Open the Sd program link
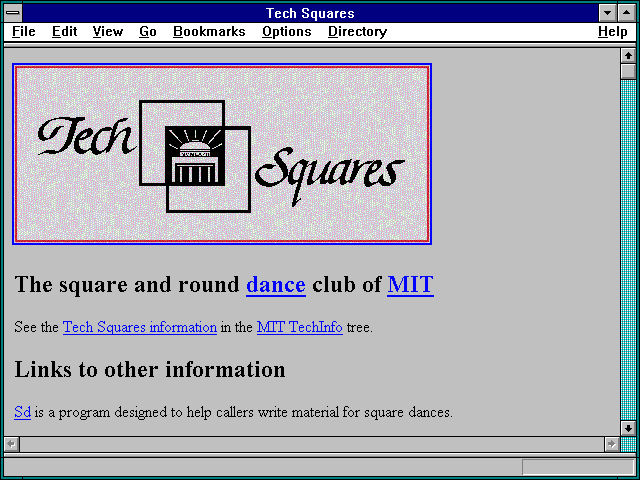 coord(22,412)
